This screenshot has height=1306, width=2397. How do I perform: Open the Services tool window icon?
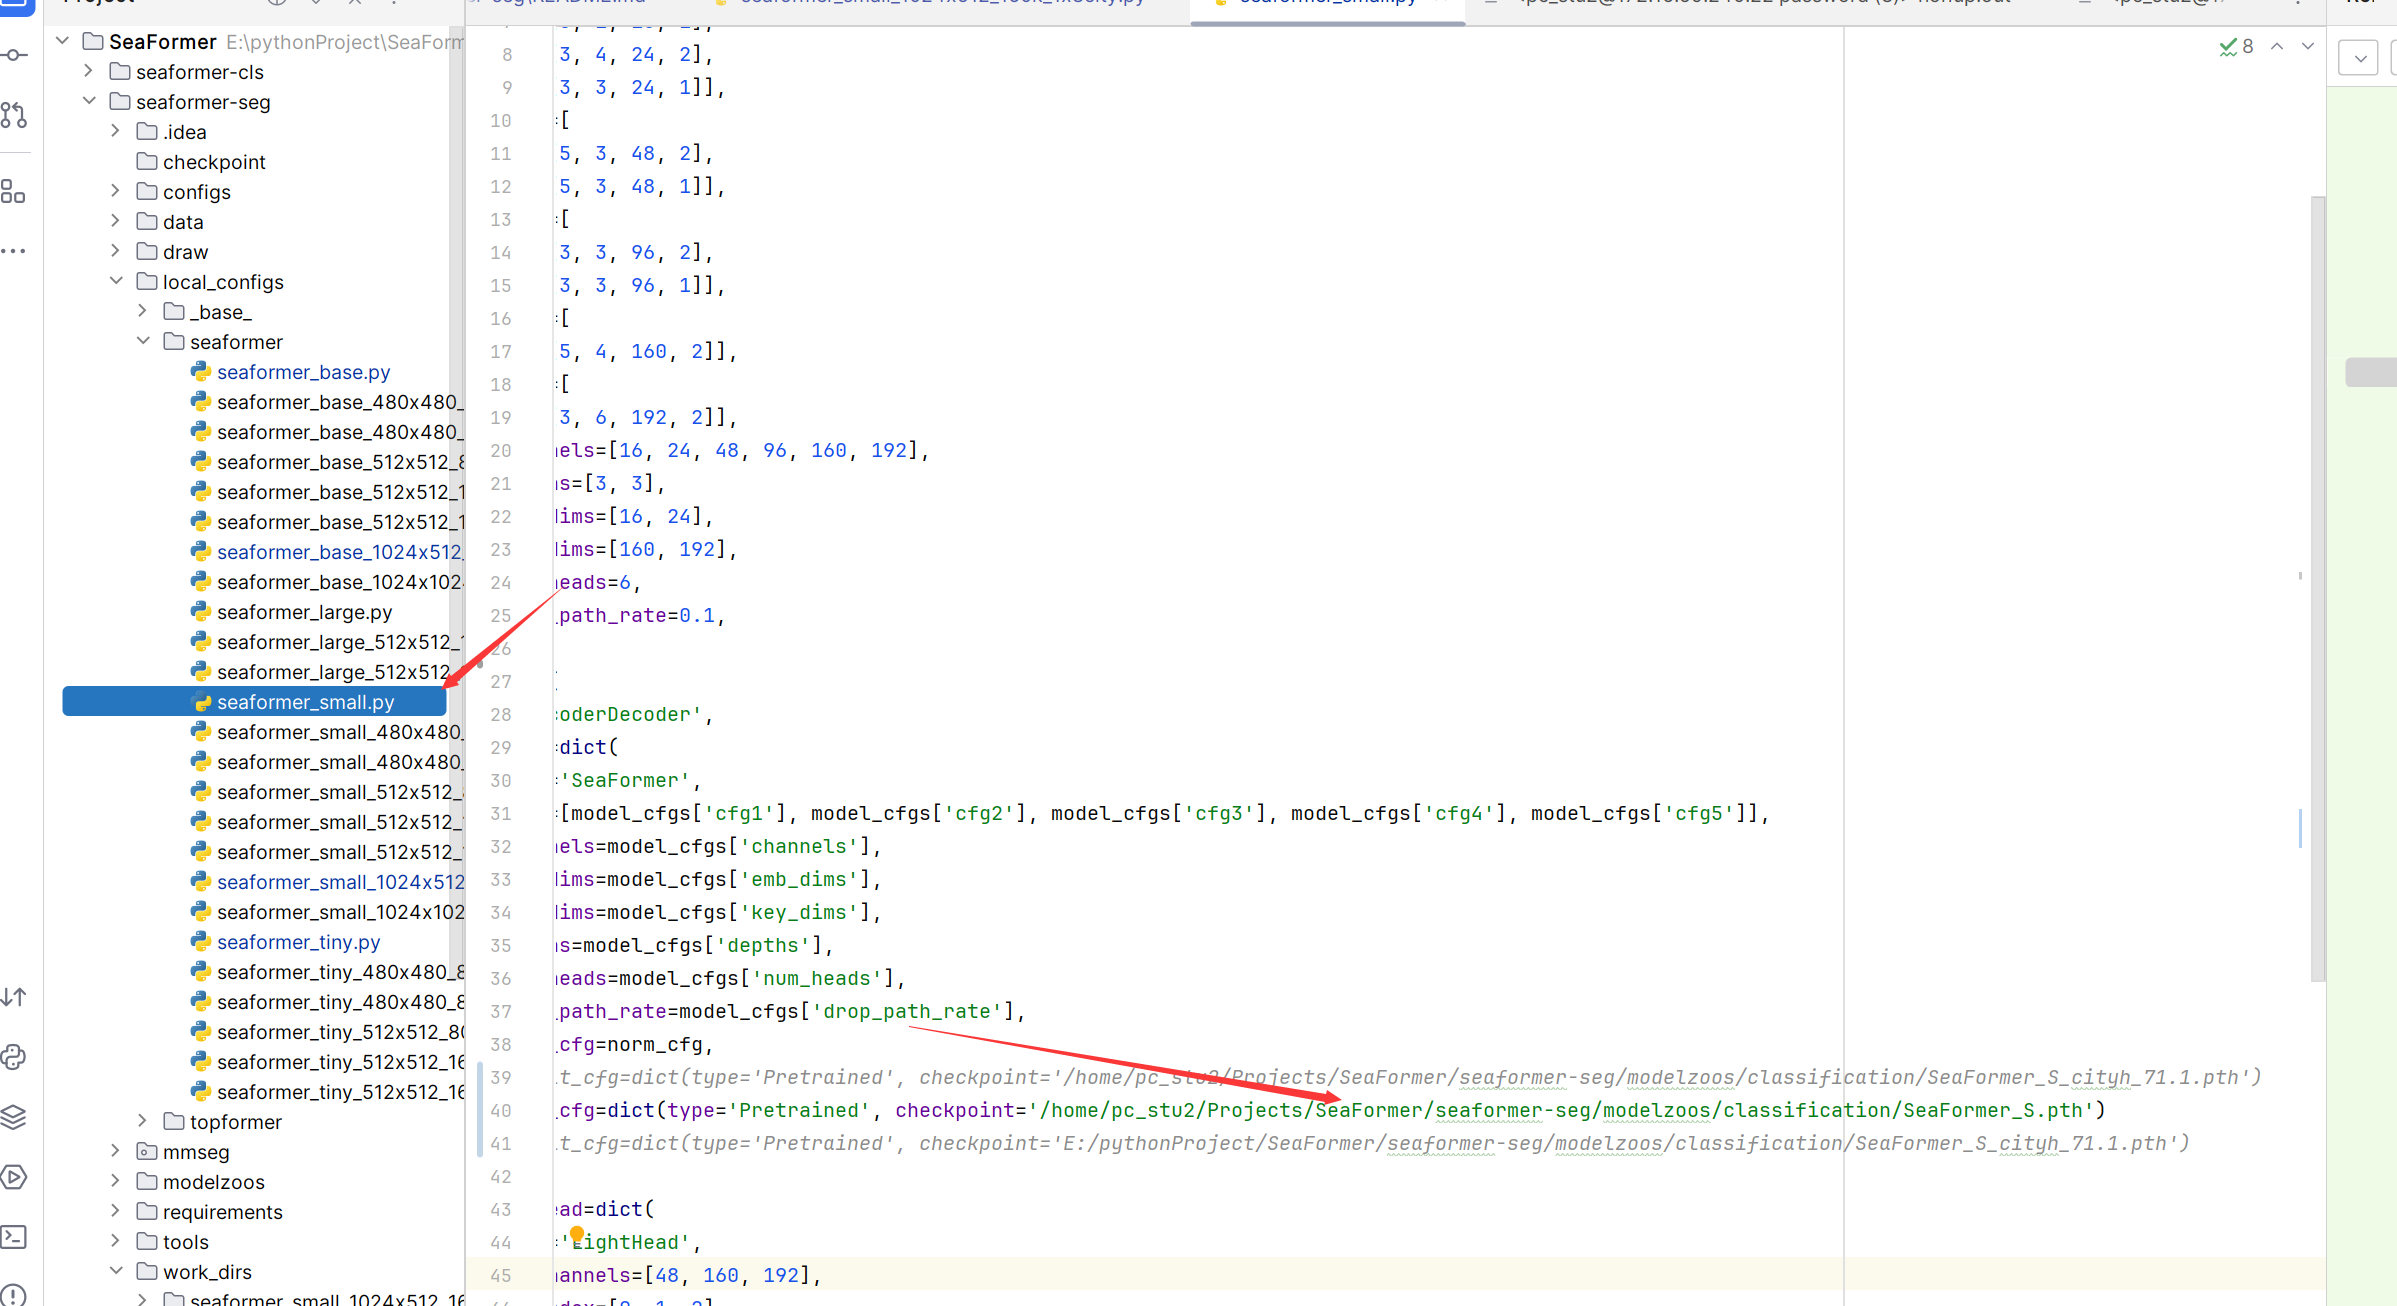(14, 1177)
